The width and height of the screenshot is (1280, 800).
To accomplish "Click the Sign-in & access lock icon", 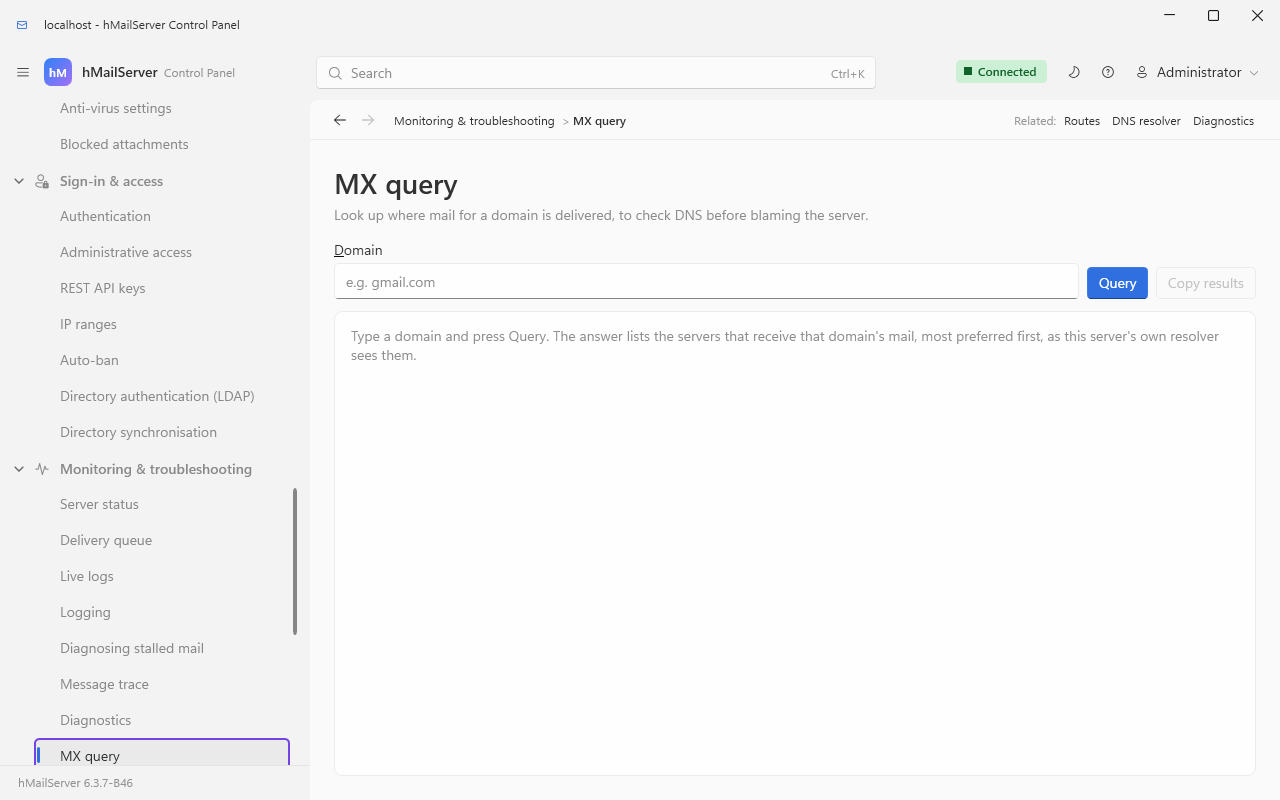I will (x=42, y=181).
